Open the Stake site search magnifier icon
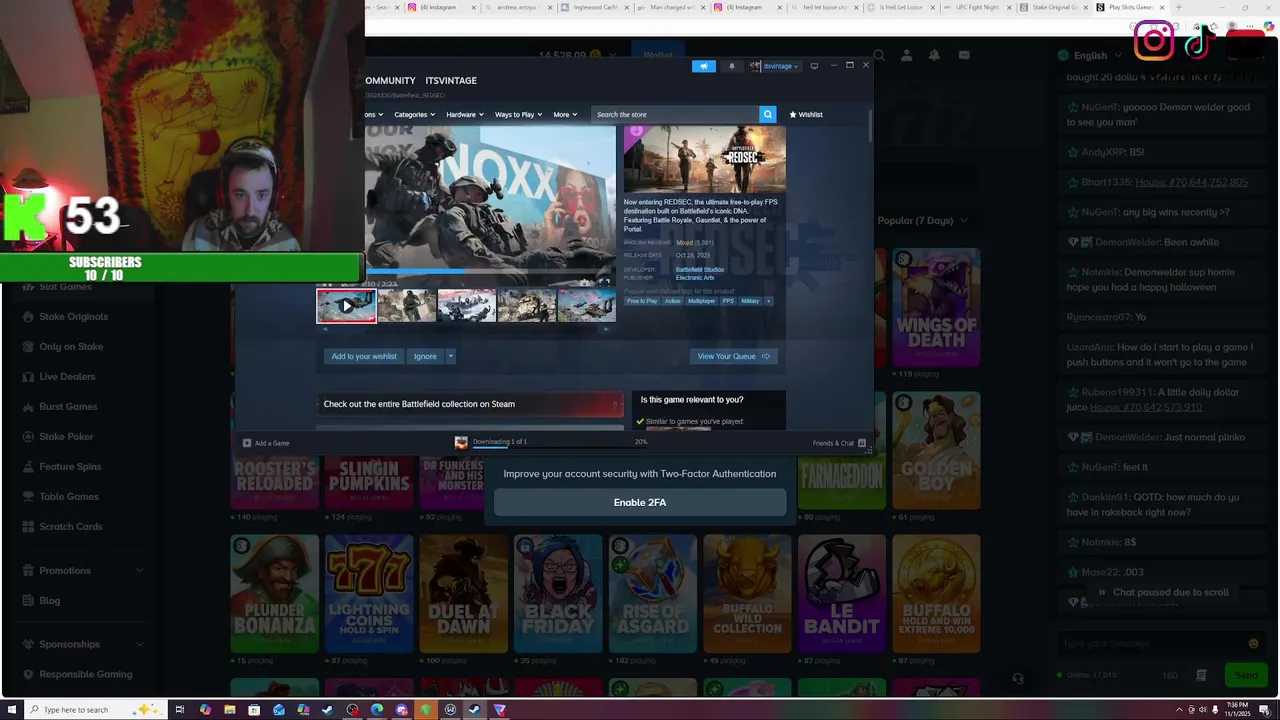This screenshot has width=1280, height=720. [879, 56]
